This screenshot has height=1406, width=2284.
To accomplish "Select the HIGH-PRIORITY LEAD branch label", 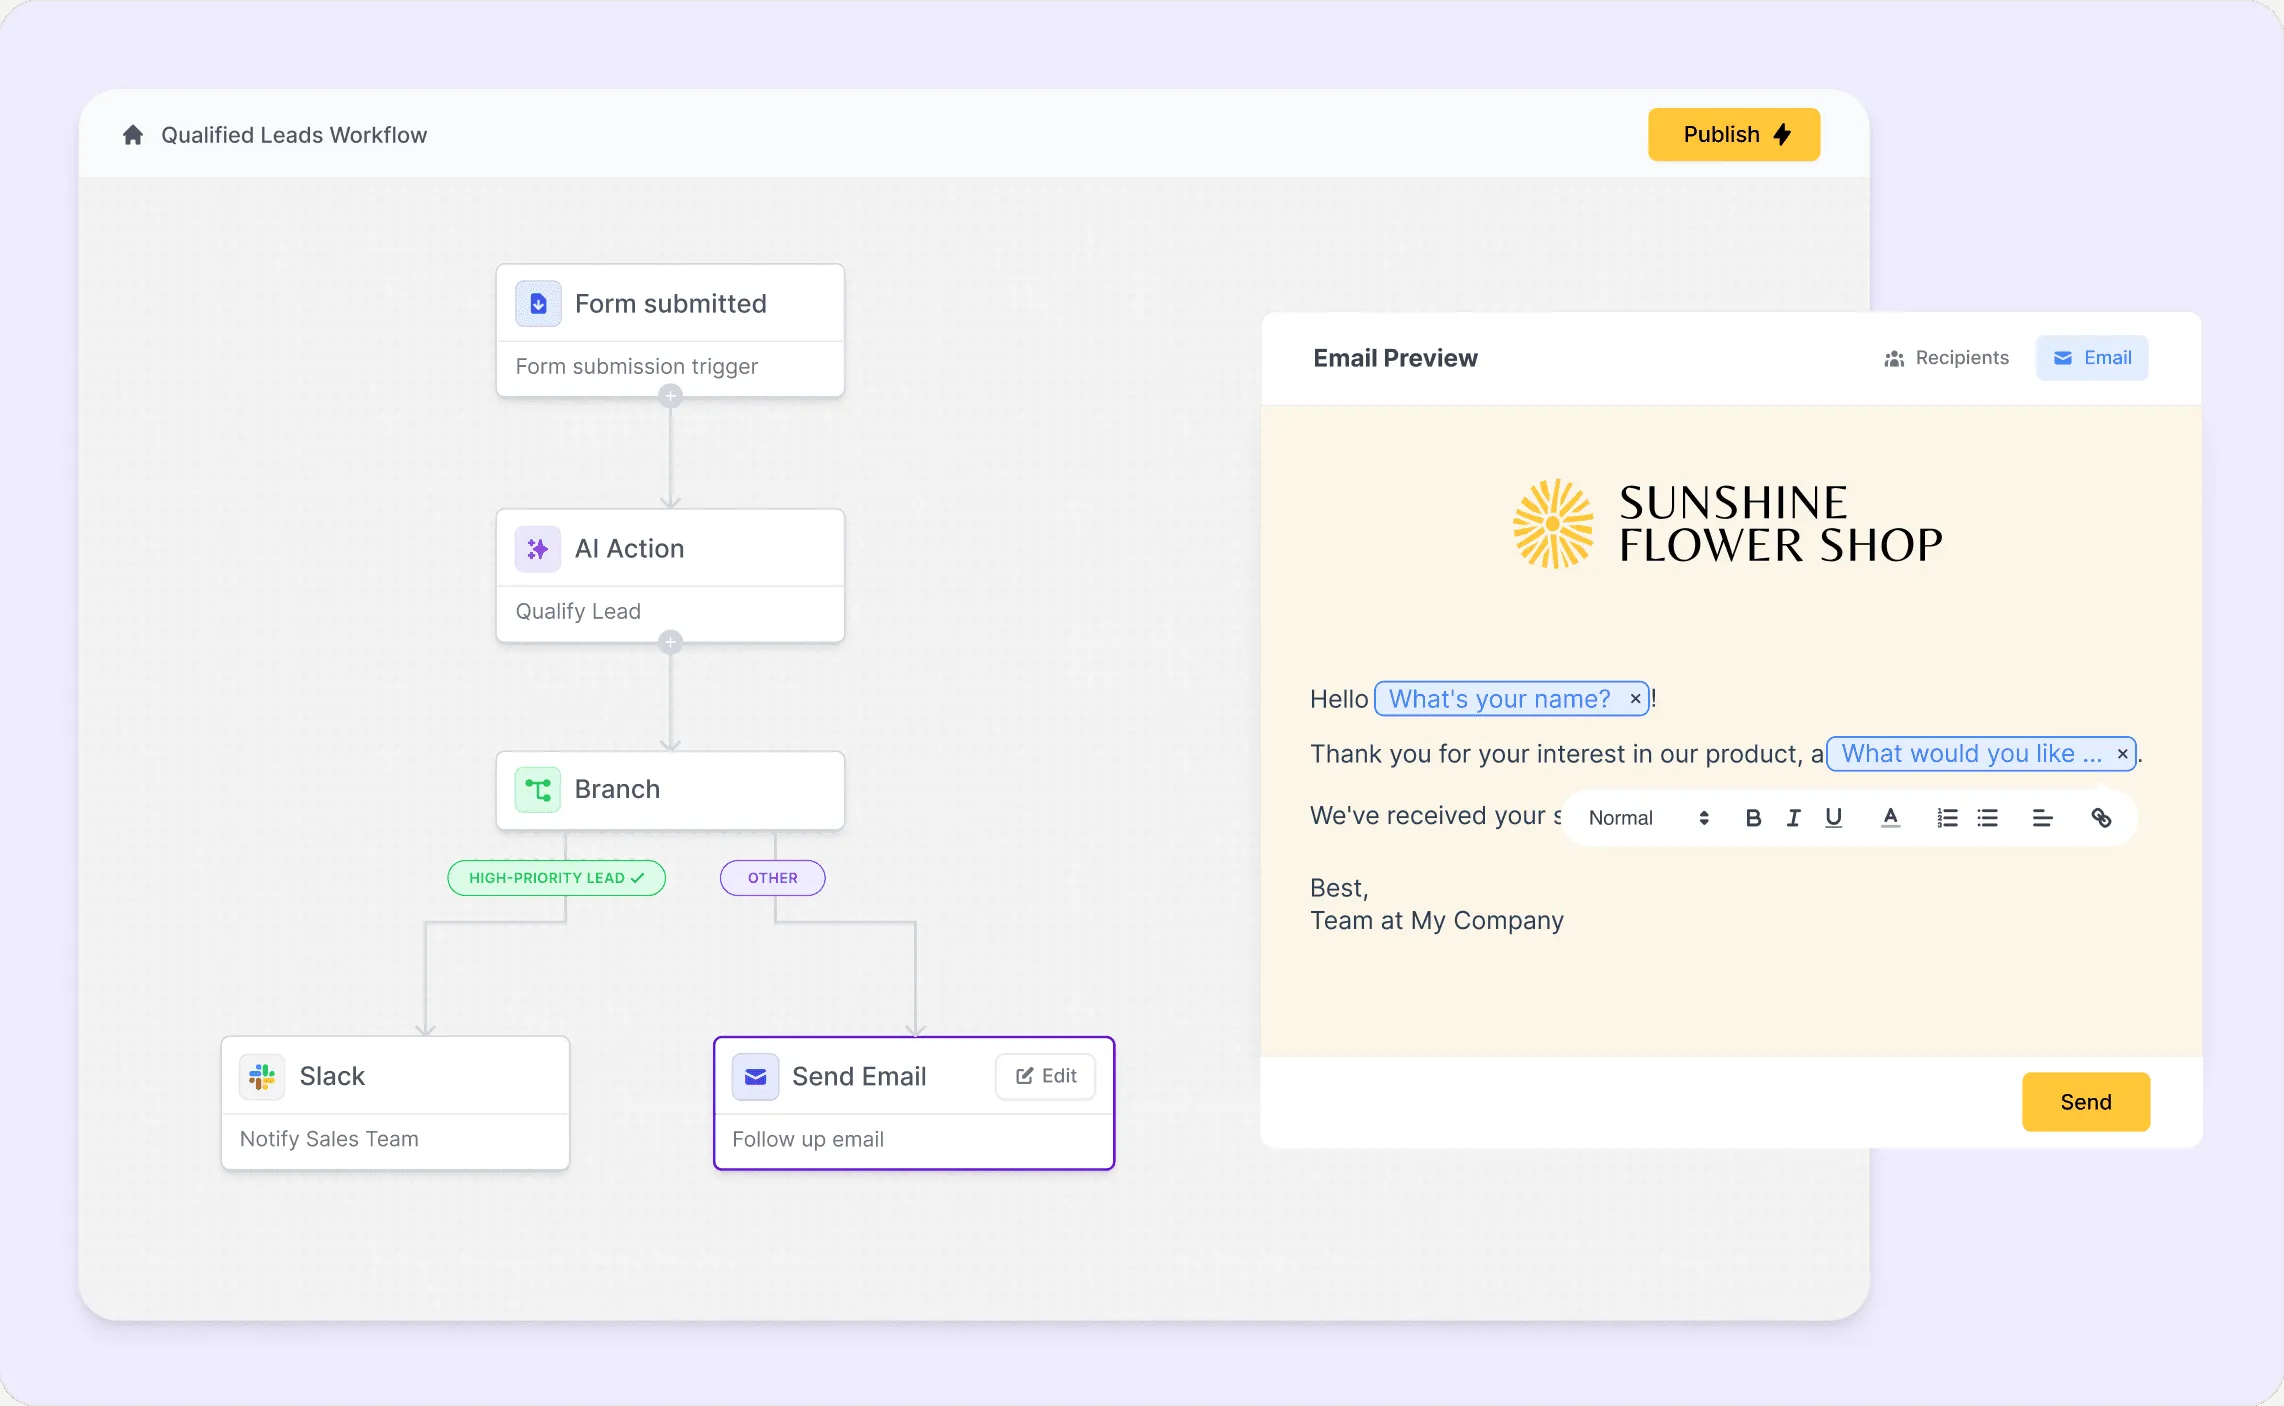I will click(556, 878).
